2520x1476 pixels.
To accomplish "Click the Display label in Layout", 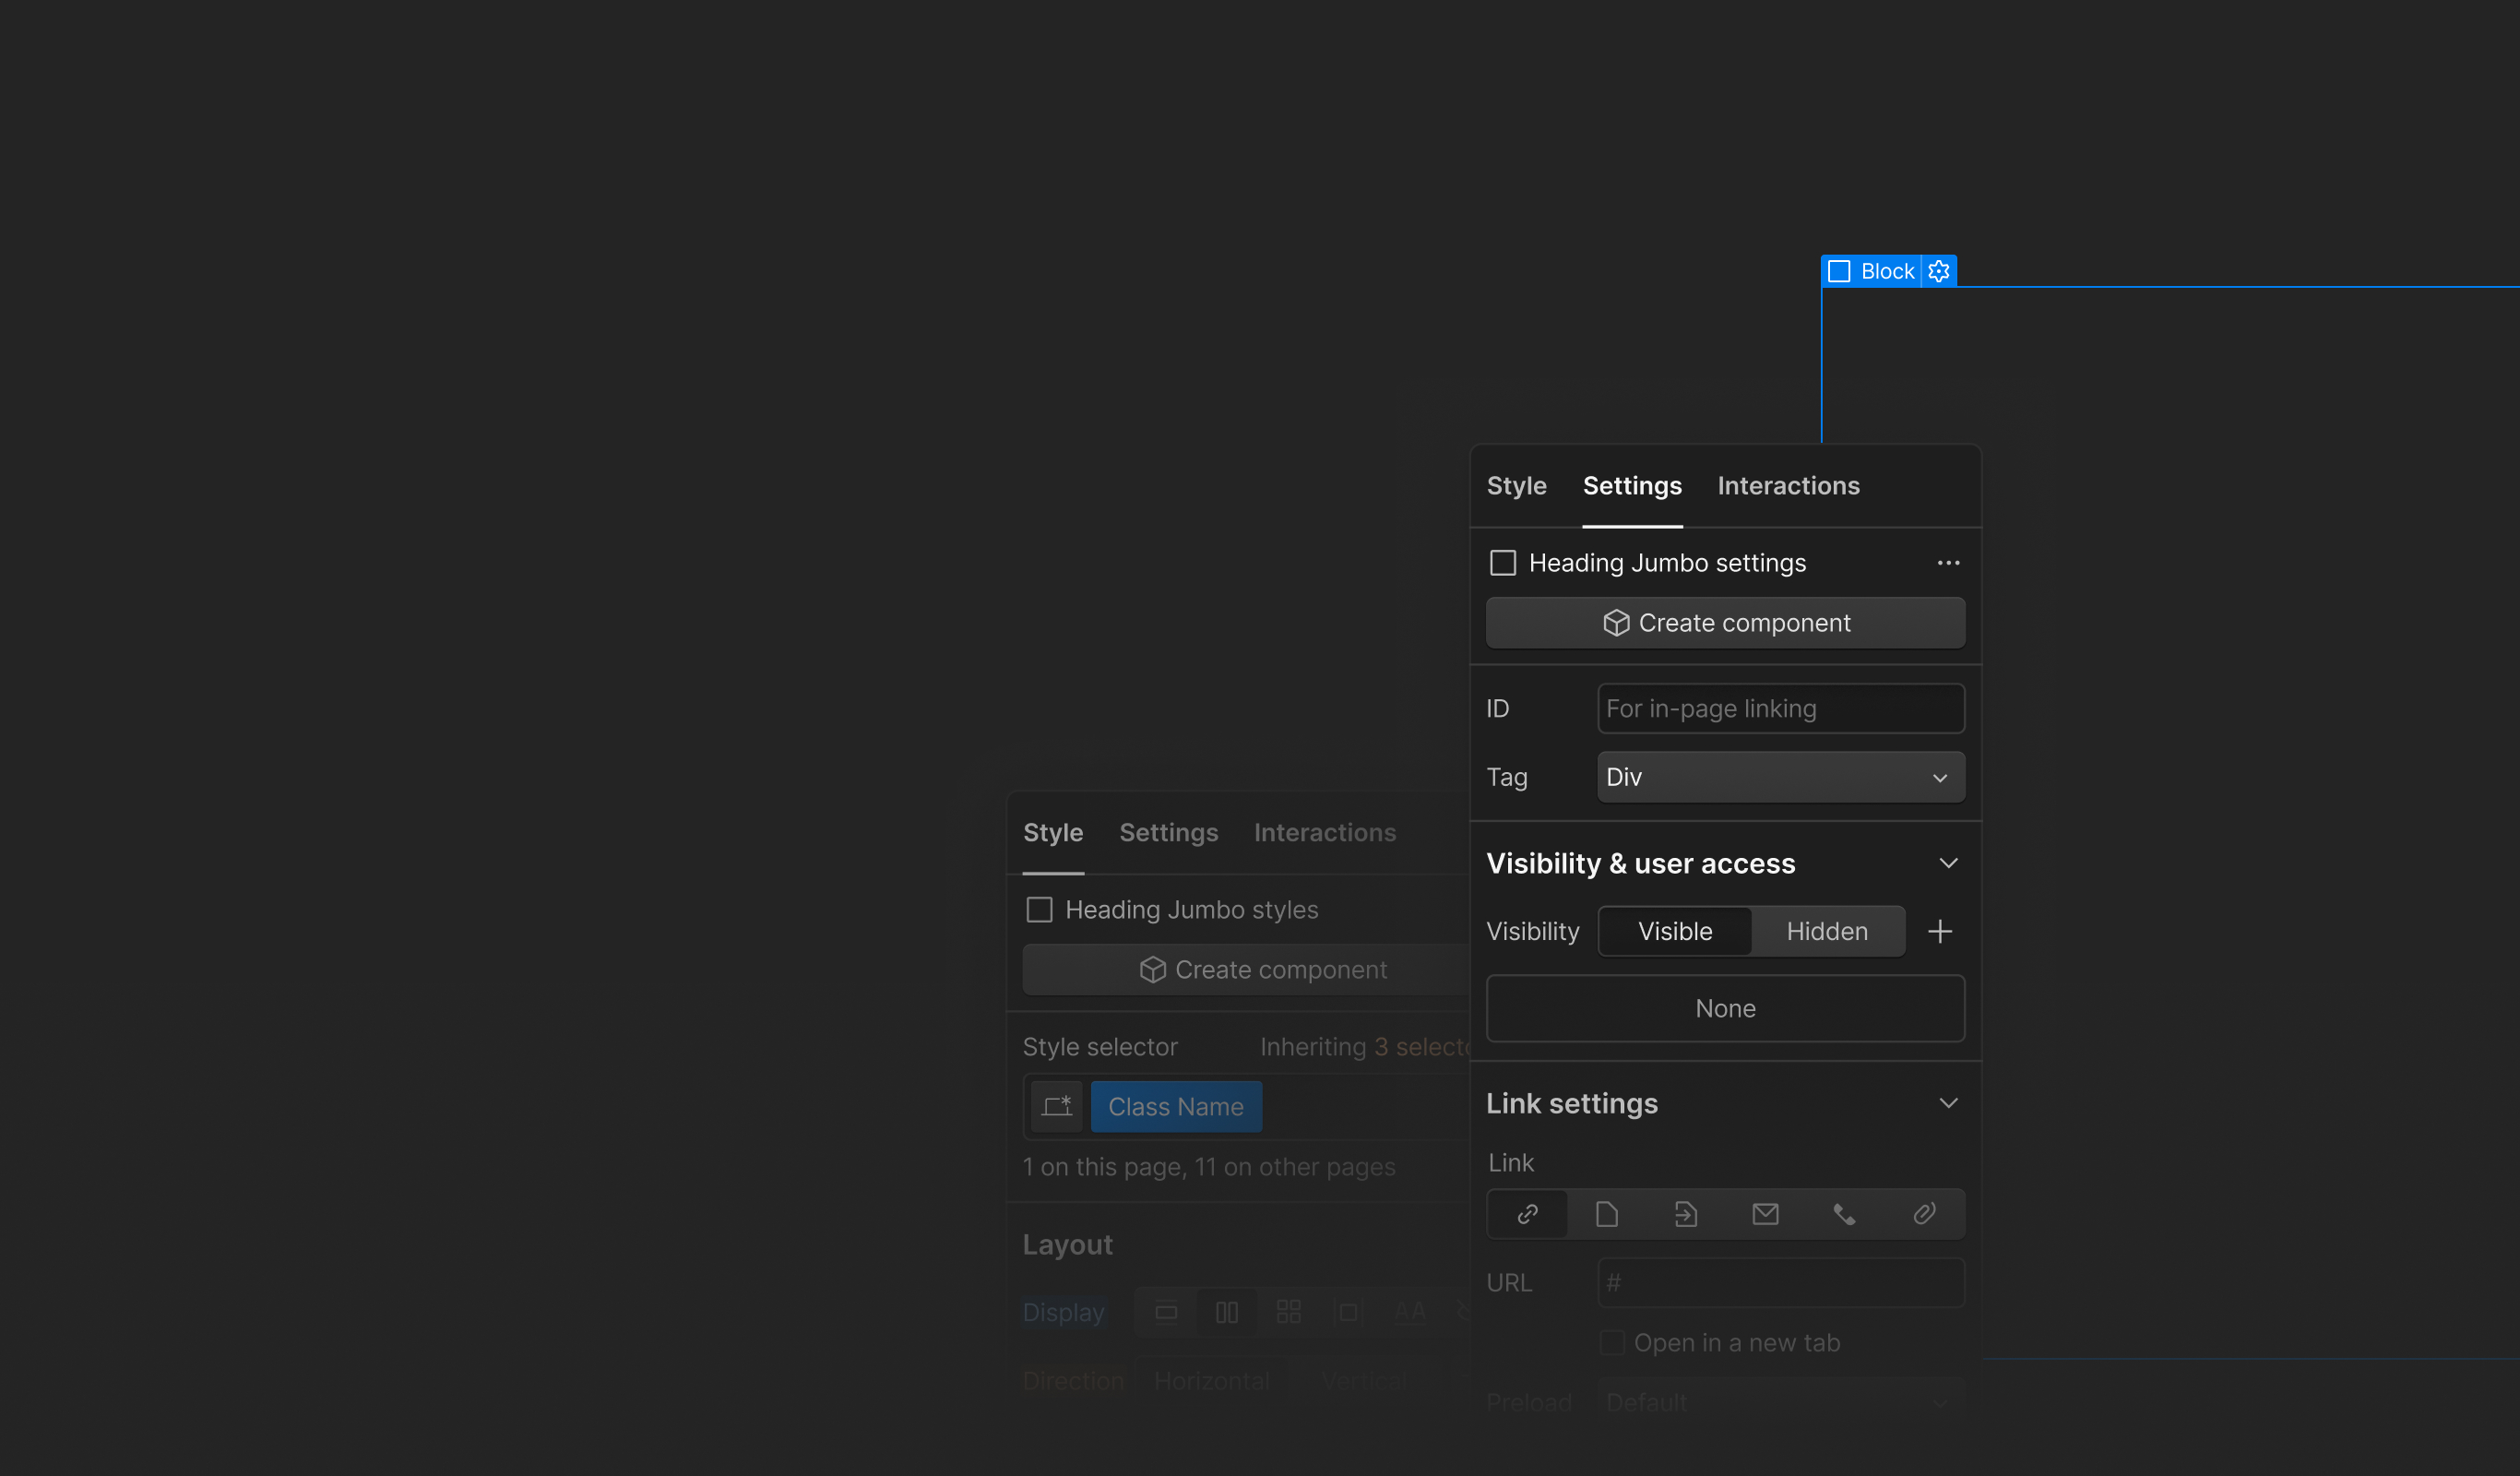I will 1063,1312.
